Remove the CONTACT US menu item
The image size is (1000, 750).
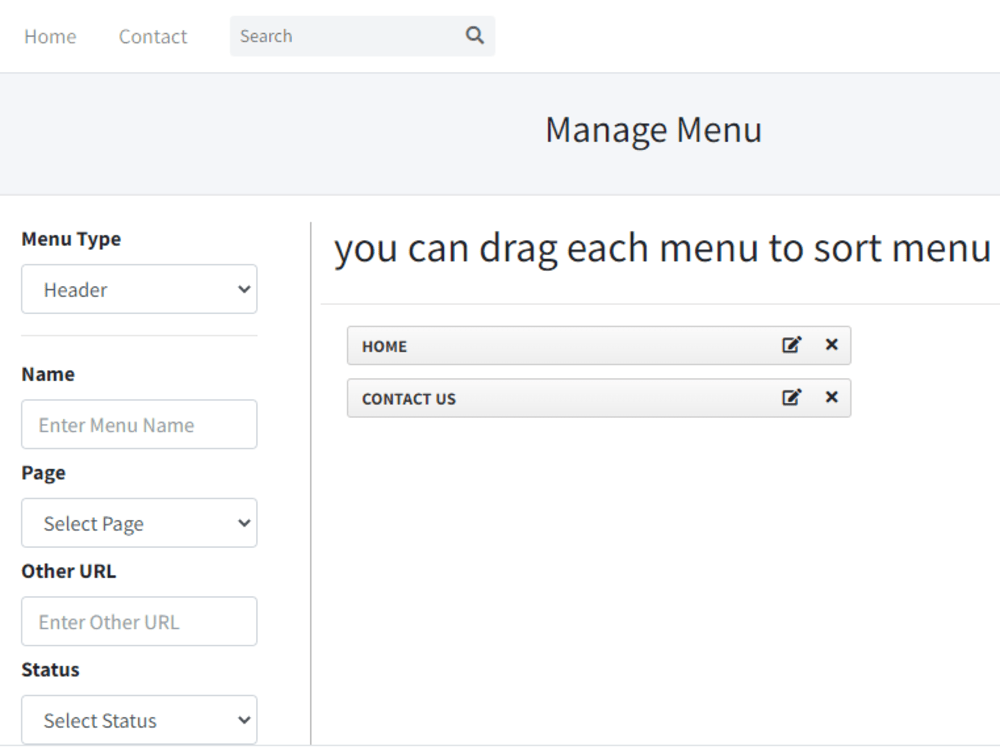pyautogui.click(x=831, y=396)
